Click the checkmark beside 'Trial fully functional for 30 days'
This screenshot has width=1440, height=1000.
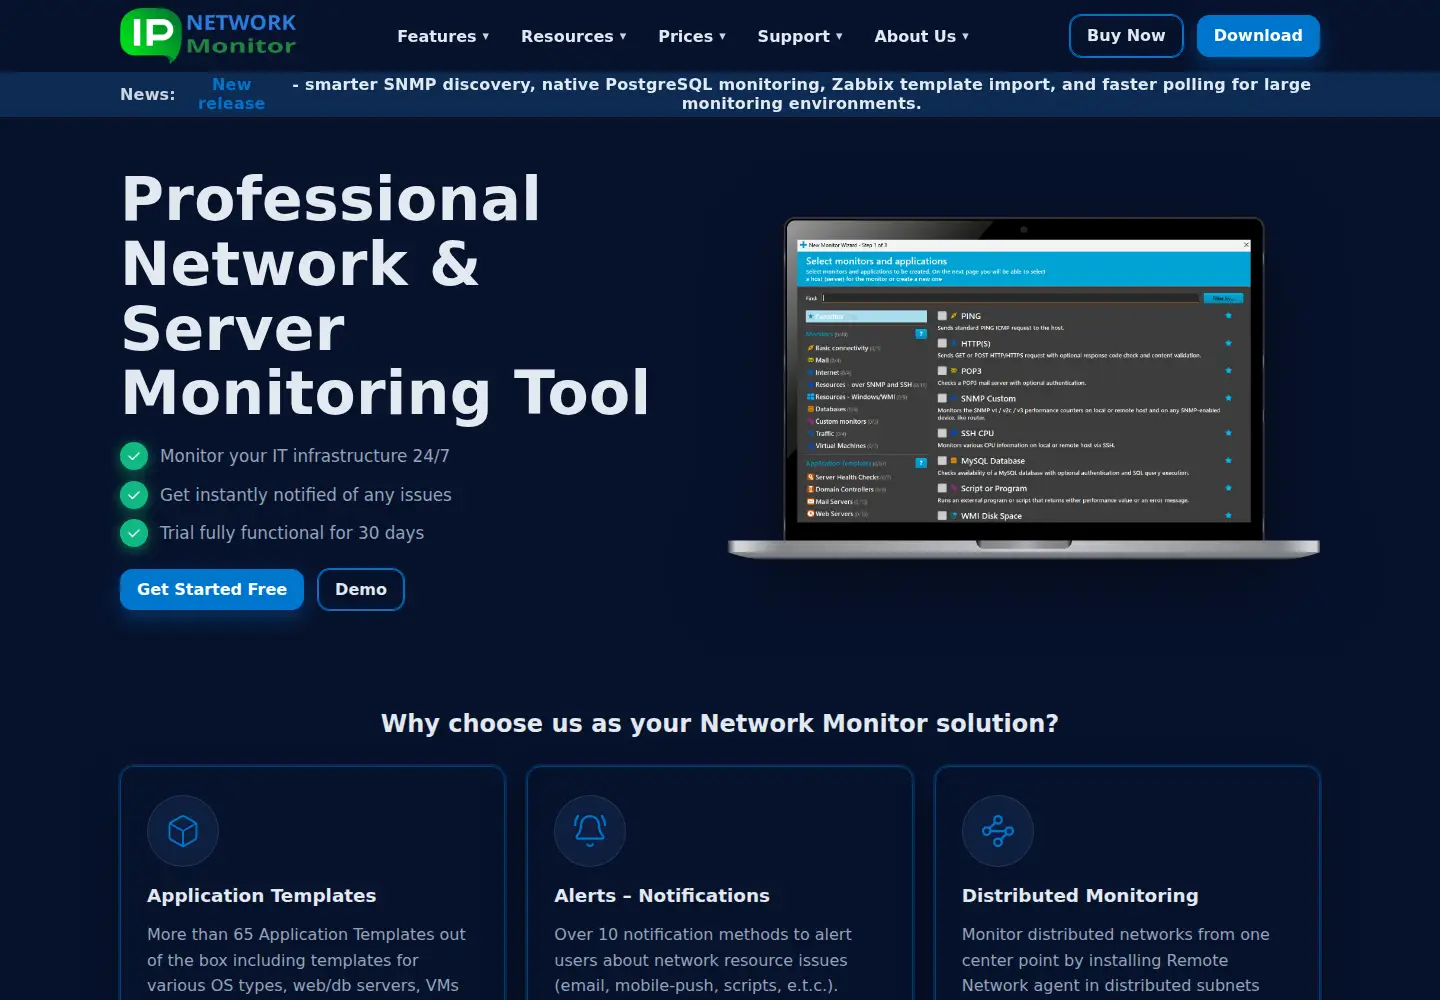coord(134,533)
